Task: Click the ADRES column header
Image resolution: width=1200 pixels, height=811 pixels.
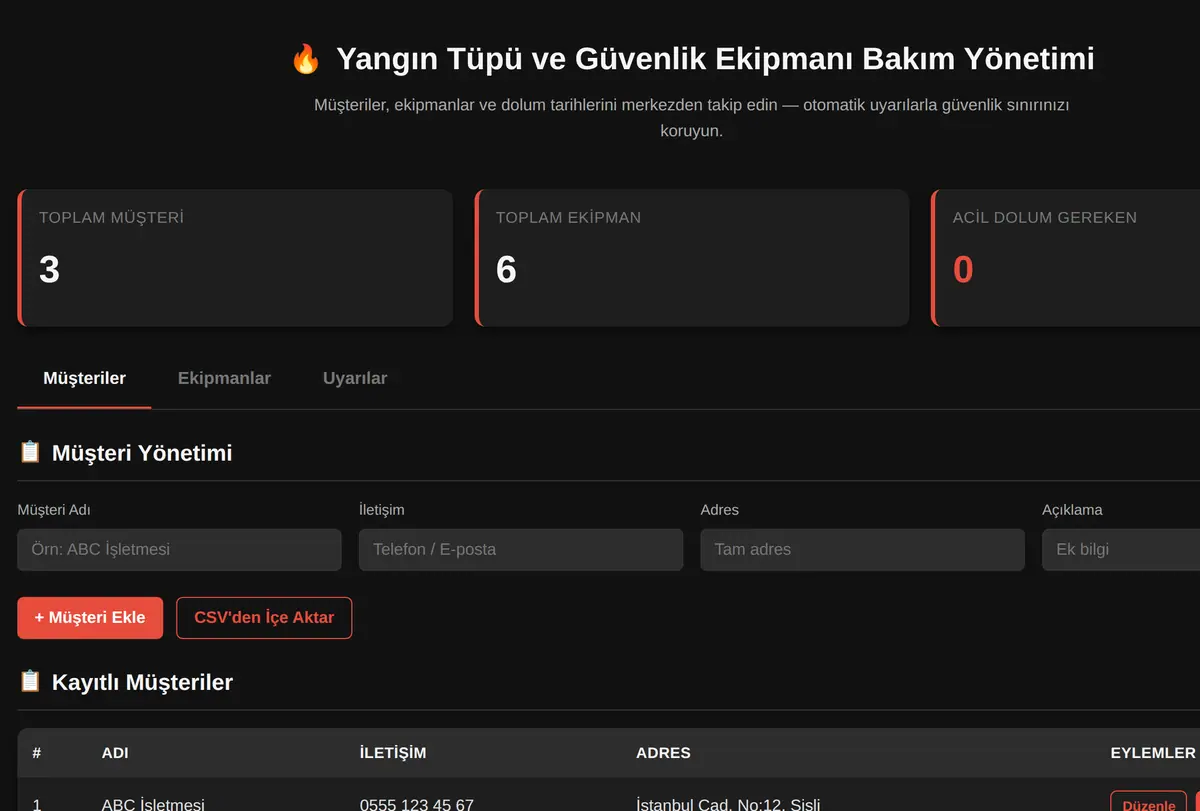Action: tap(663, 753)
